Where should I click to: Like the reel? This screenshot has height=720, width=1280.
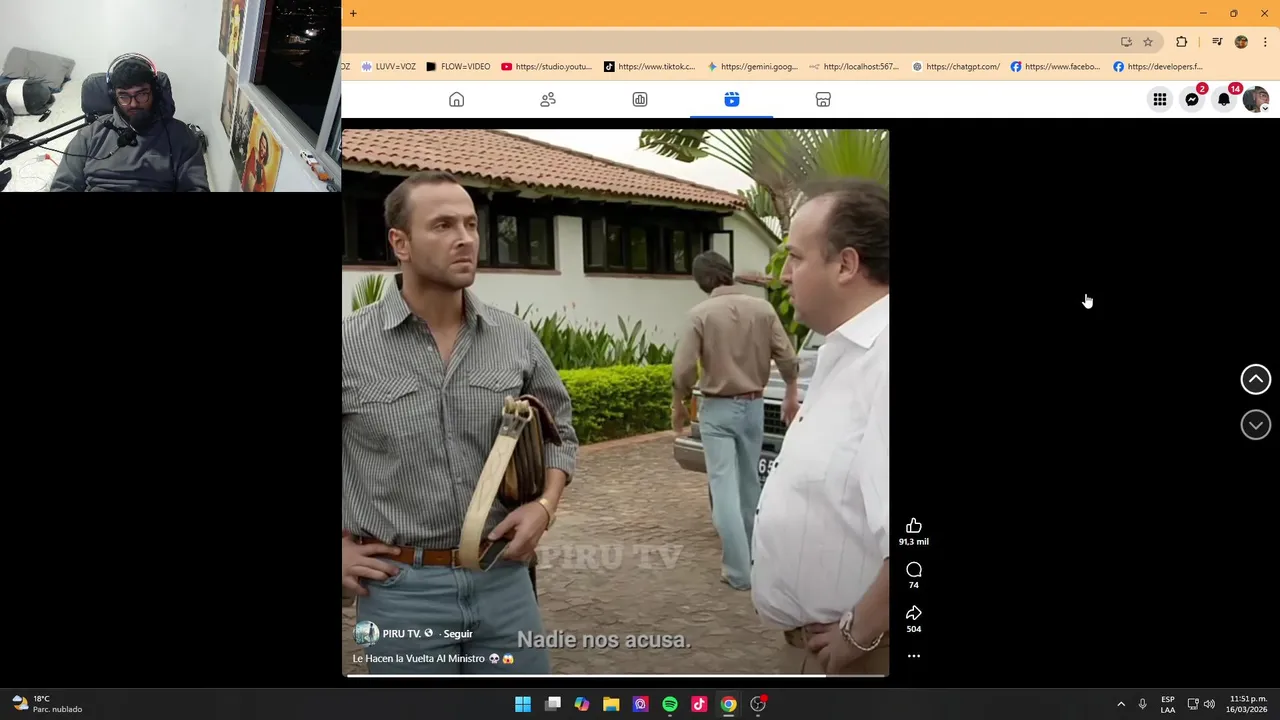(x=913, y=526)
